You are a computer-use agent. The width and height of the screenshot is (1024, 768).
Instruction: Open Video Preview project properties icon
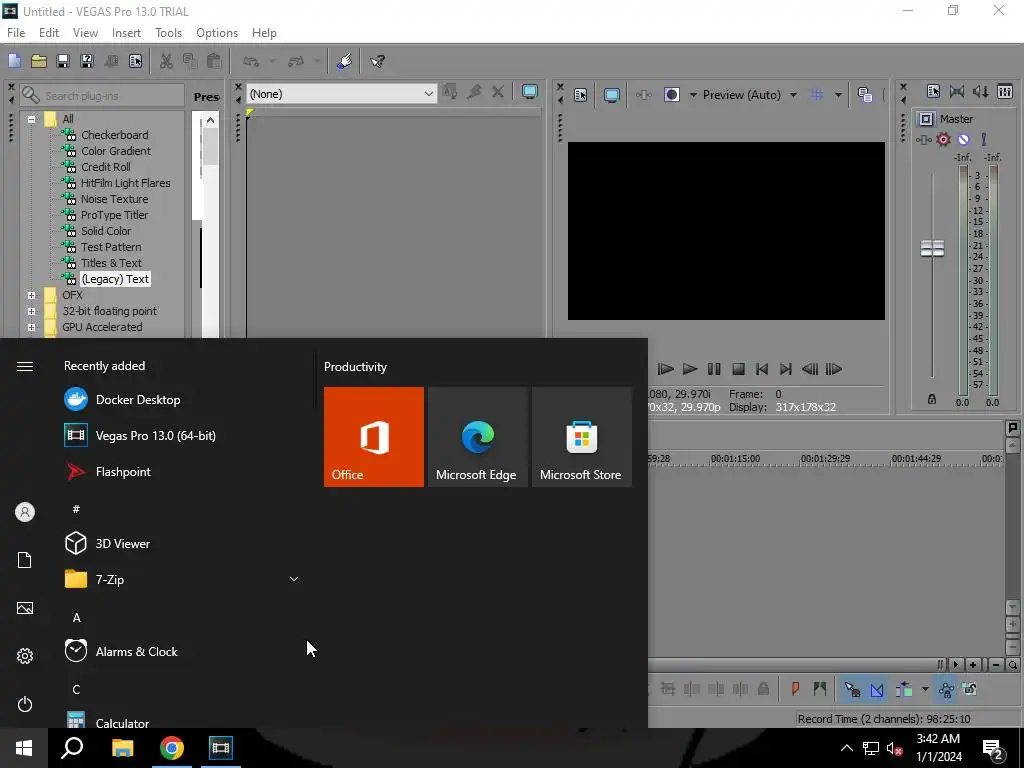[581, 95]
